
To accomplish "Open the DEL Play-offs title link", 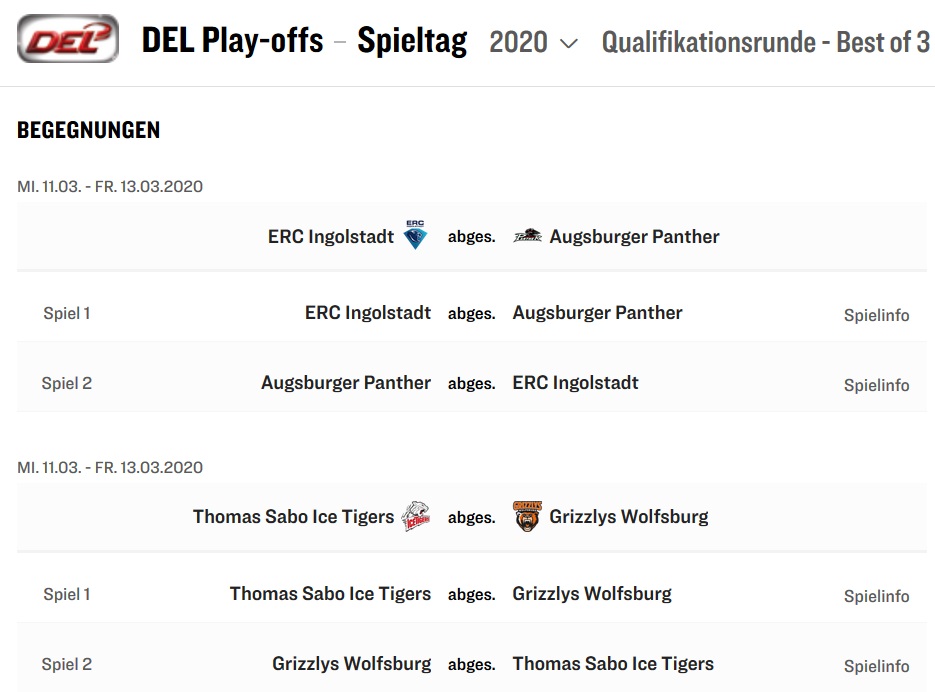I will tap(233, 41).
